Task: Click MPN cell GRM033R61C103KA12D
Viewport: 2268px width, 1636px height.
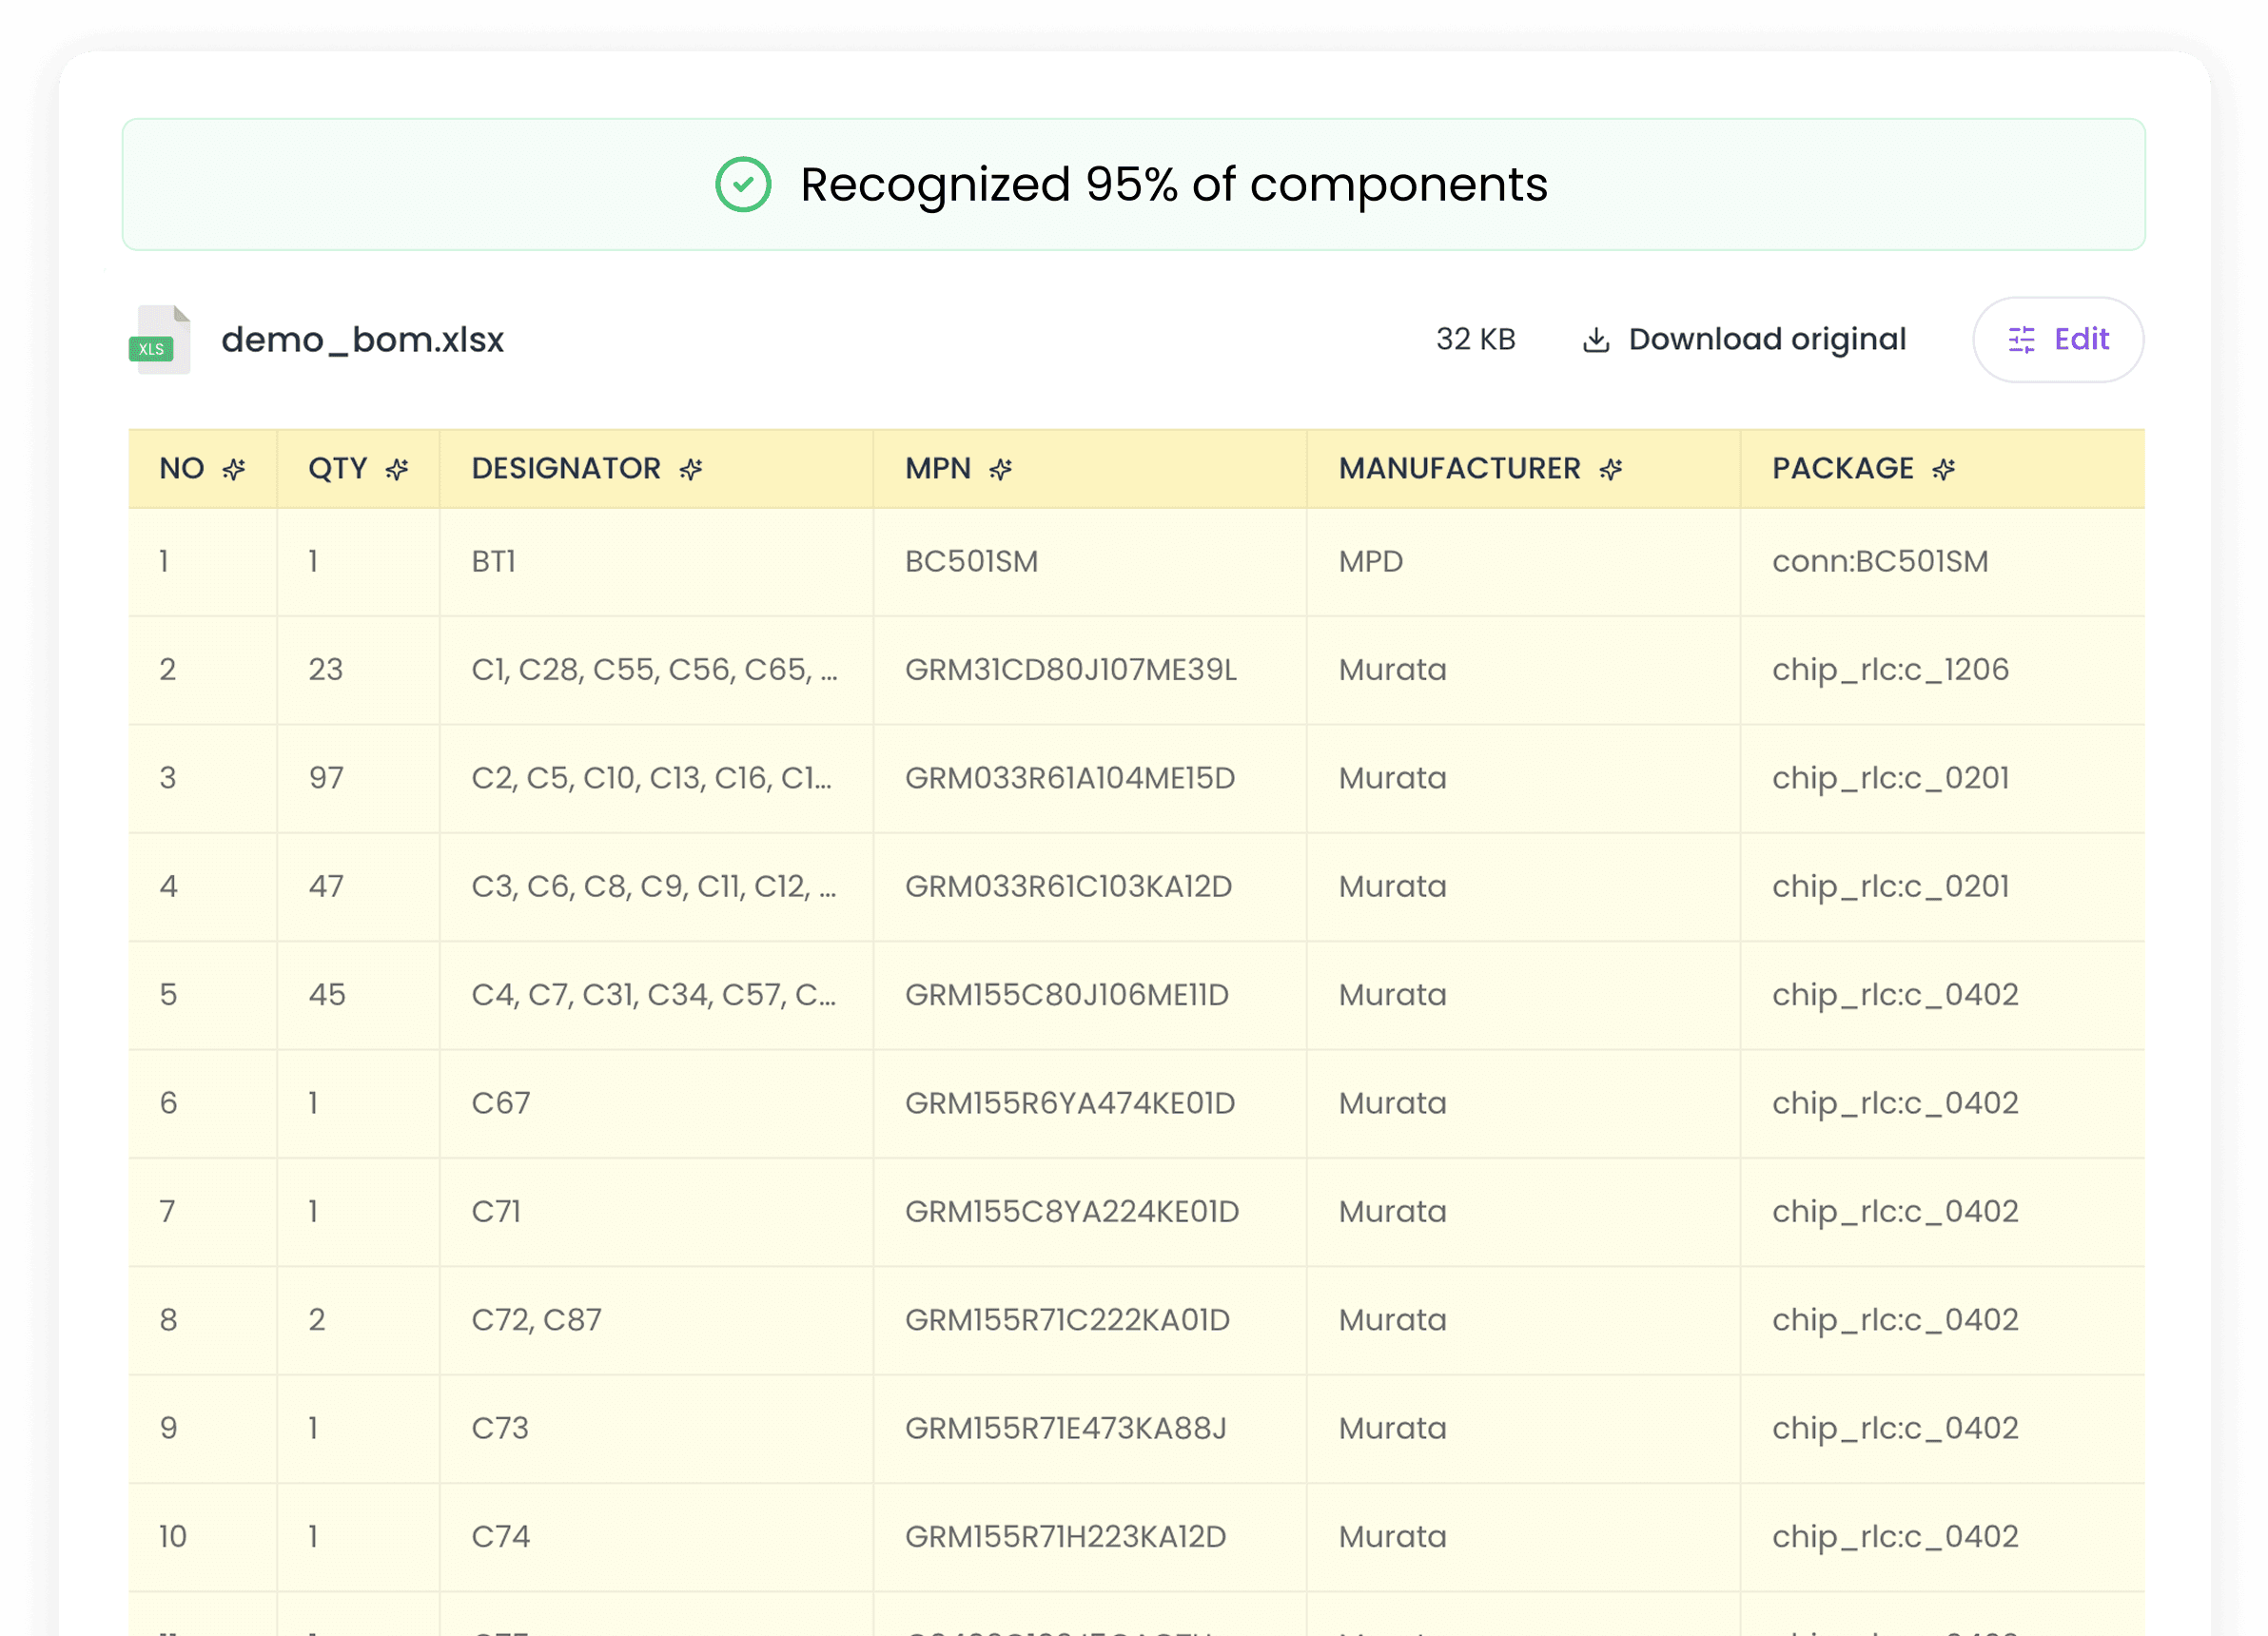Action: [x=1090, y=887]
